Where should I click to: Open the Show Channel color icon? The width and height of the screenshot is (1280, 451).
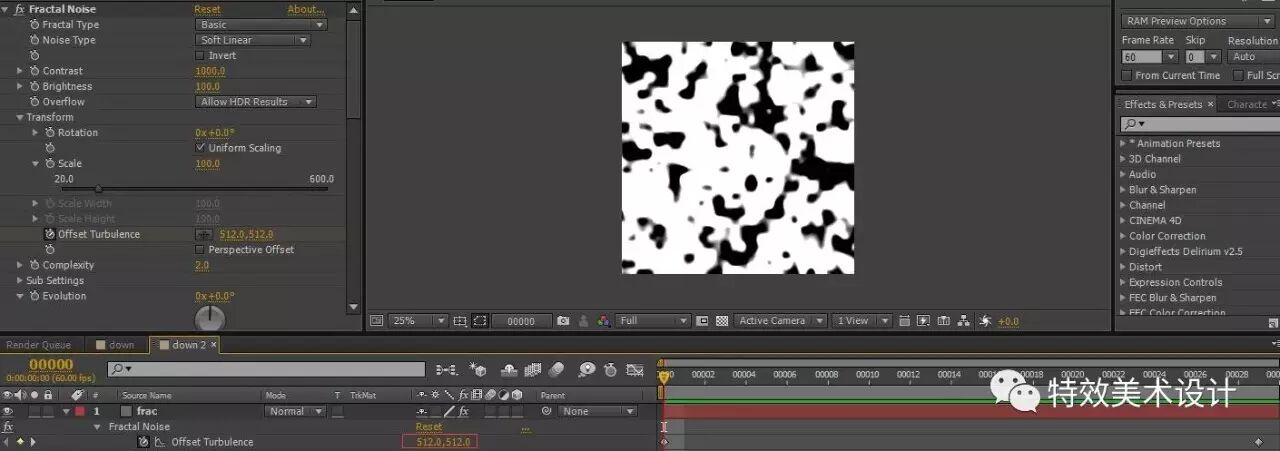(x=603, y=321)
